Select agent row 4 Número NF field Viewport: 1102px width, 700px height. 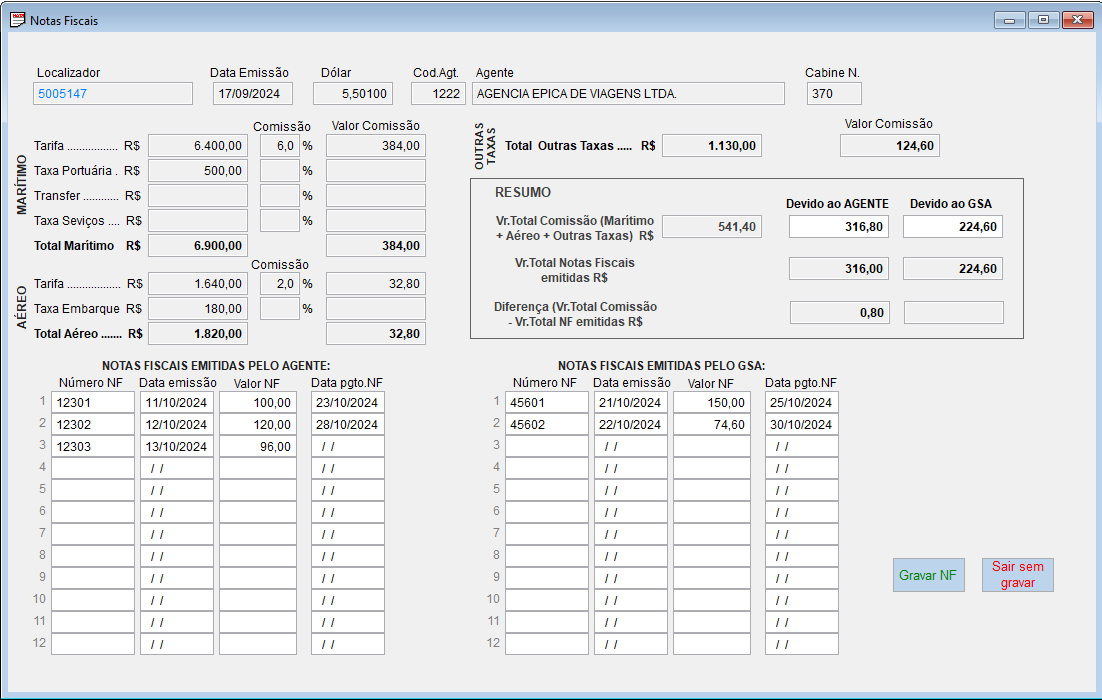pyautogui.click(x=92, y=468)
